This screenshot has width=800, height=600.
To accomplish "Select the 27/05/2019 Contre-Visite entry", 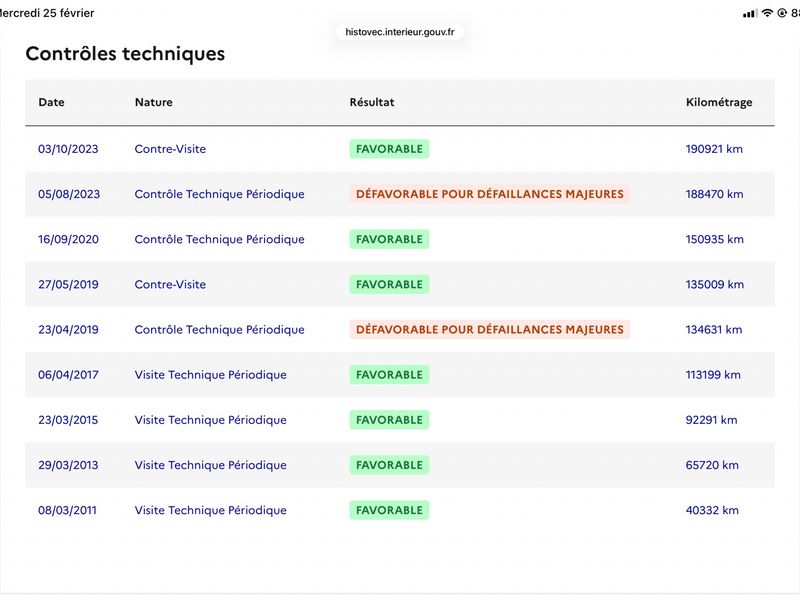I will (x=170, y=284).
